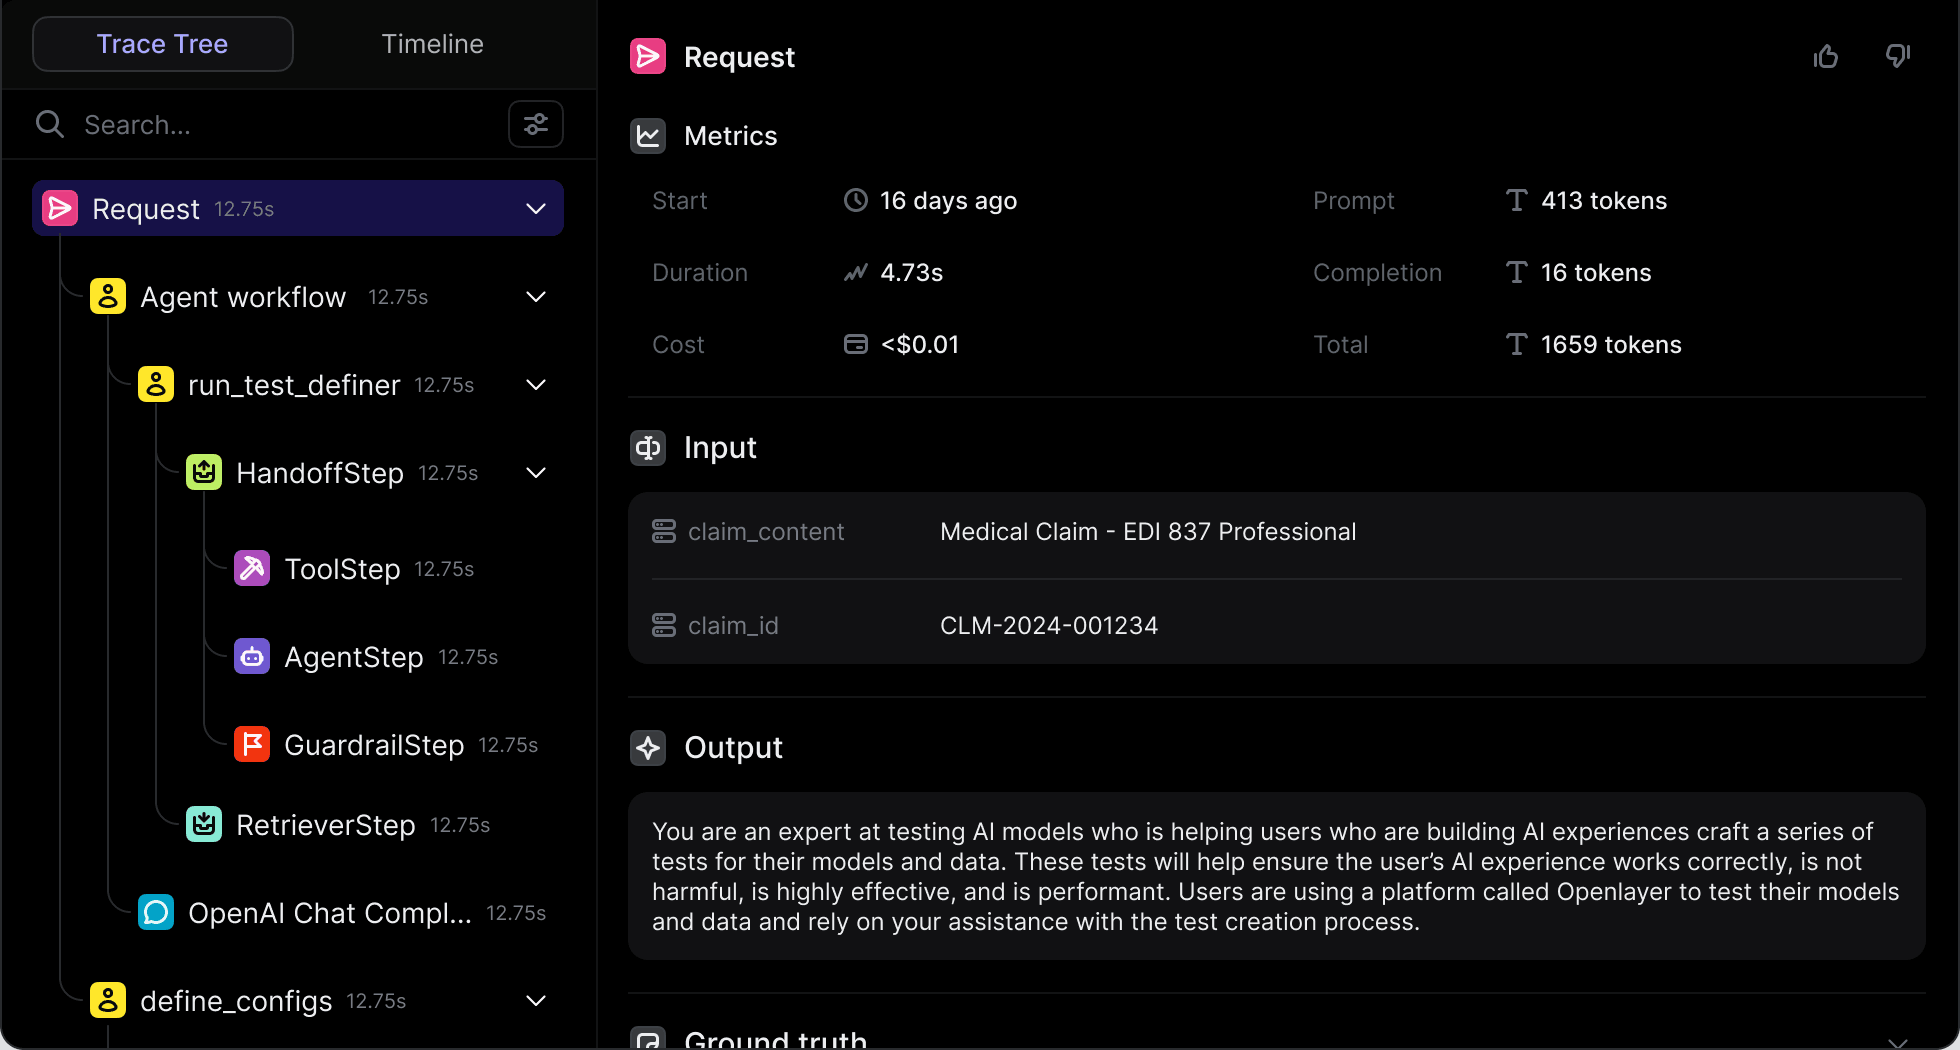Screen dimensions: 1960x1050
Task: Switch to the Timeline tab
Action: tap(432, 44)
